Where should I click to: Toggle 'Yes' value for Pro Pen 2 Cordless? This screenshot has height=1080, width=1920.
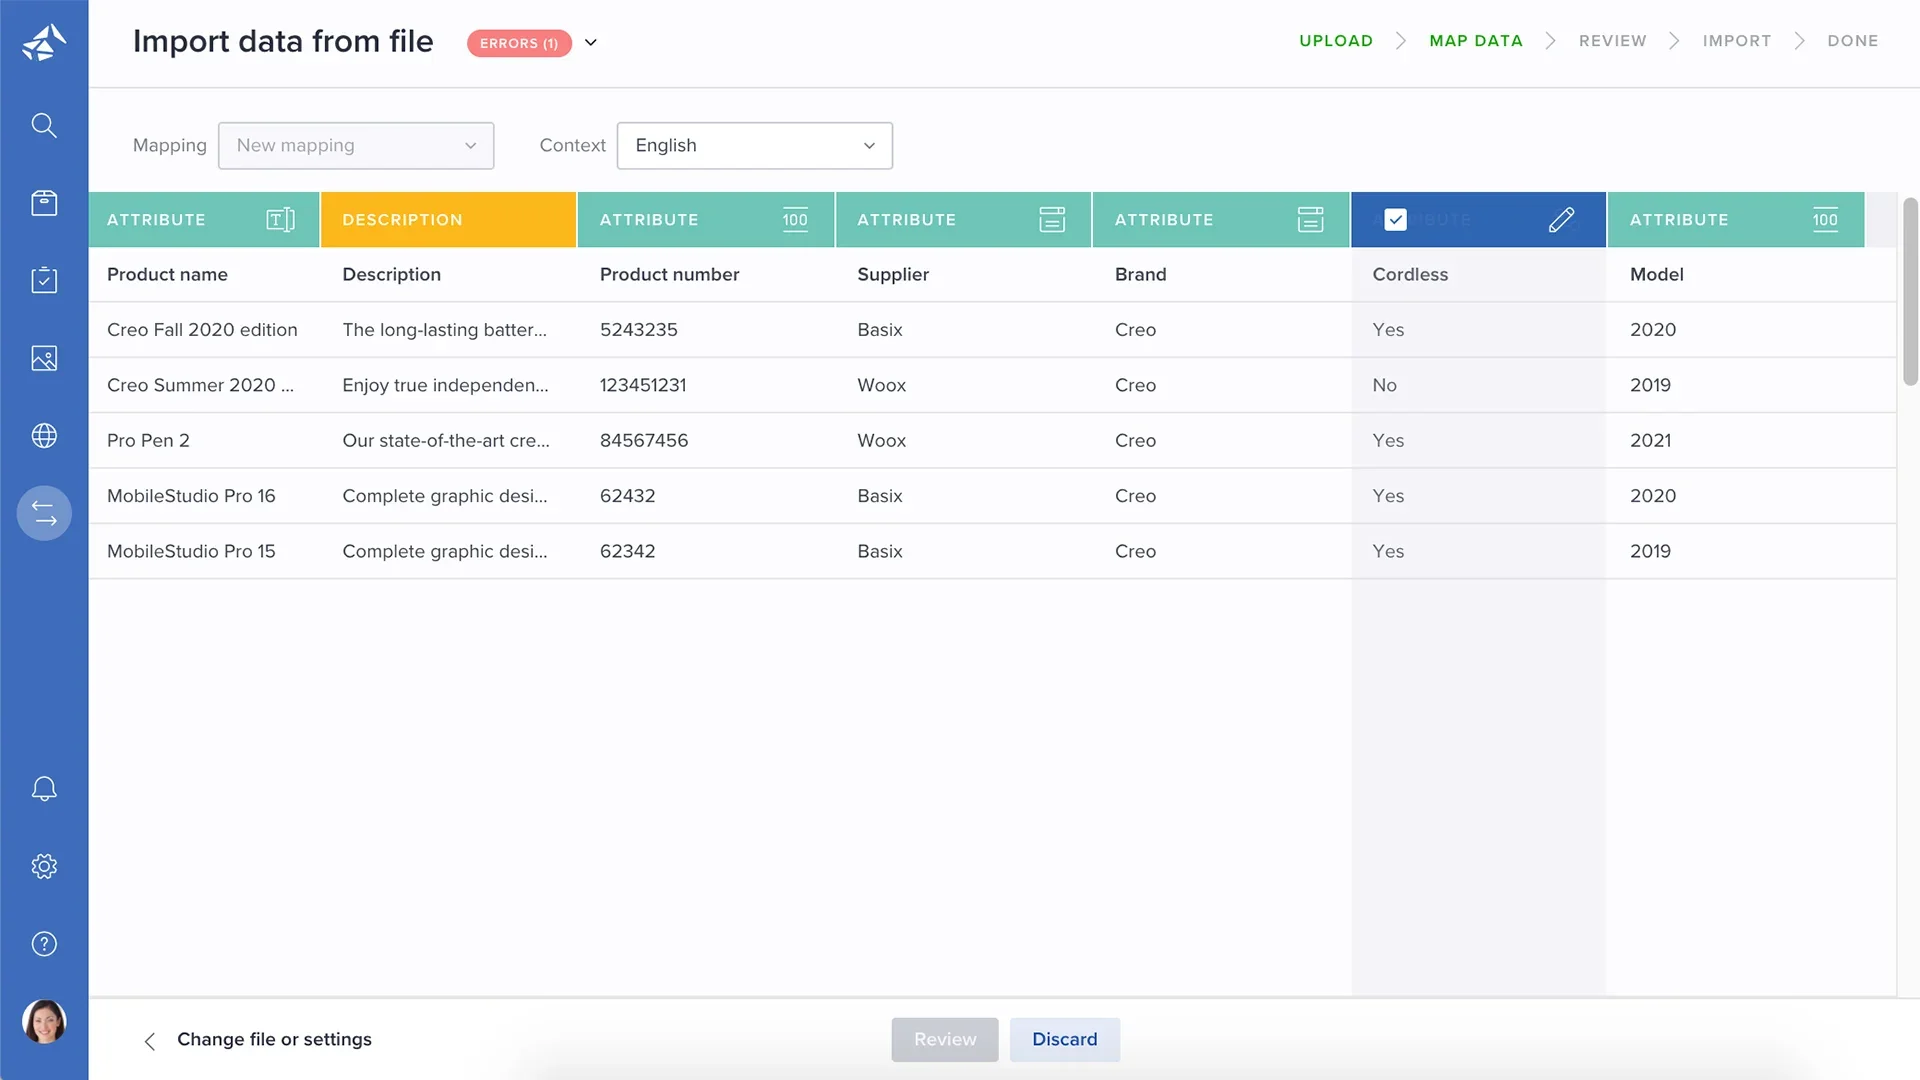click(x=1388, y=440)
